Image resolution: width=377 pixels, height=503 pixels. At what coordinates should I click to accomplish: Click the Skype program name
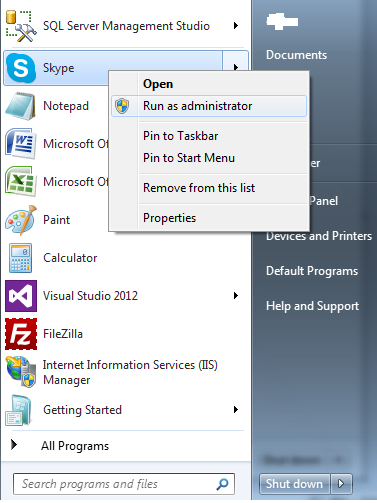click(x=59, y=68)
